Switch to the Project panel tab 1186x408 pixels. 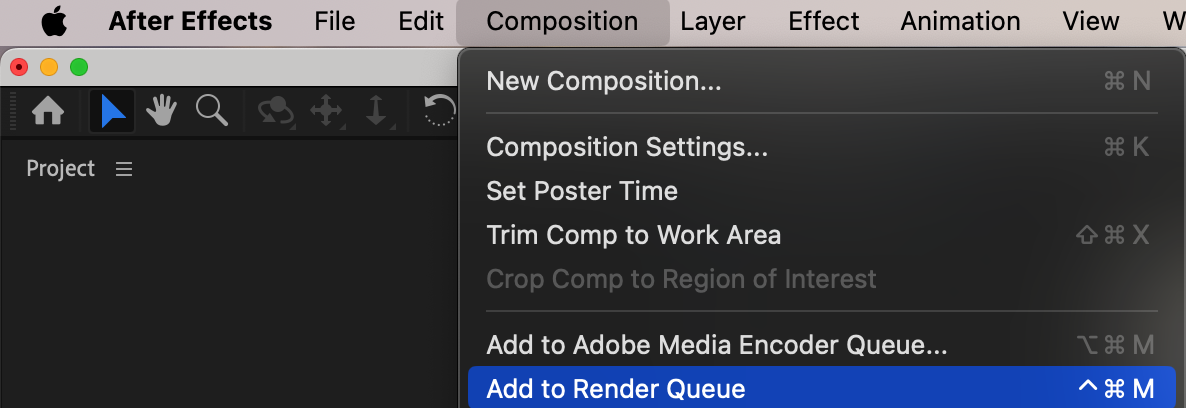pyautogui.click(x=61, y=169)
